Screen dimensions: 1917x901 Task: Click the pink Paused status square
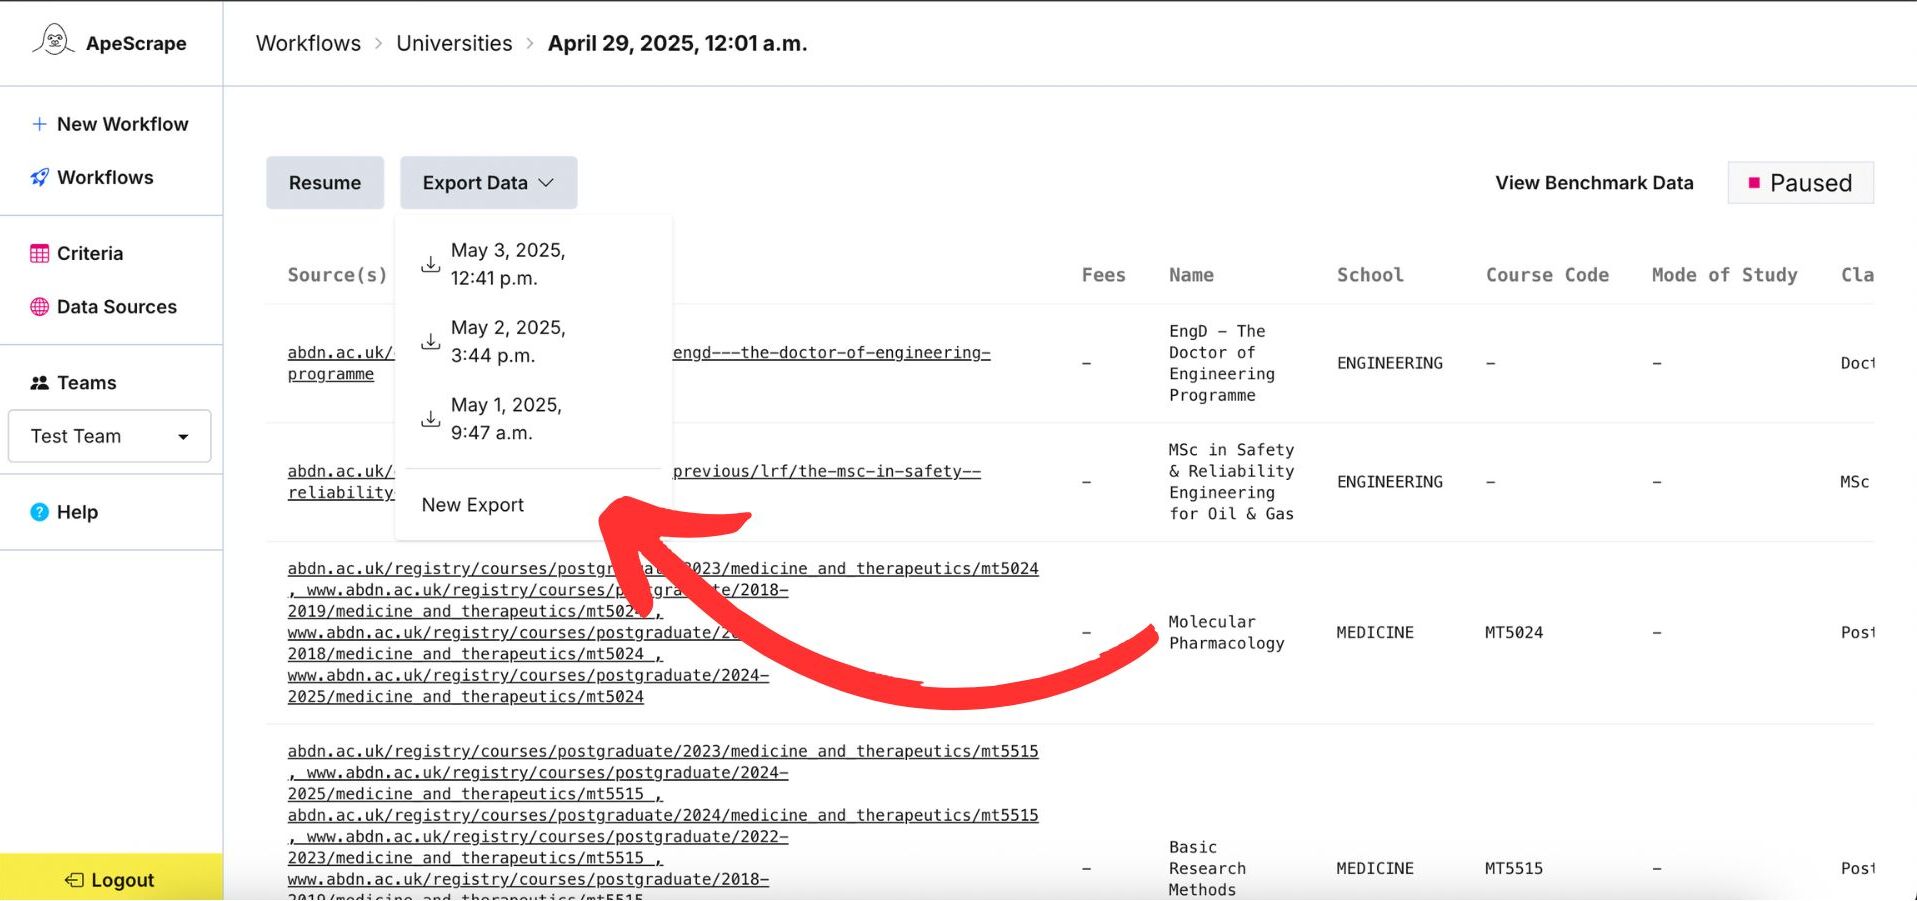[x=1753, y=183]
